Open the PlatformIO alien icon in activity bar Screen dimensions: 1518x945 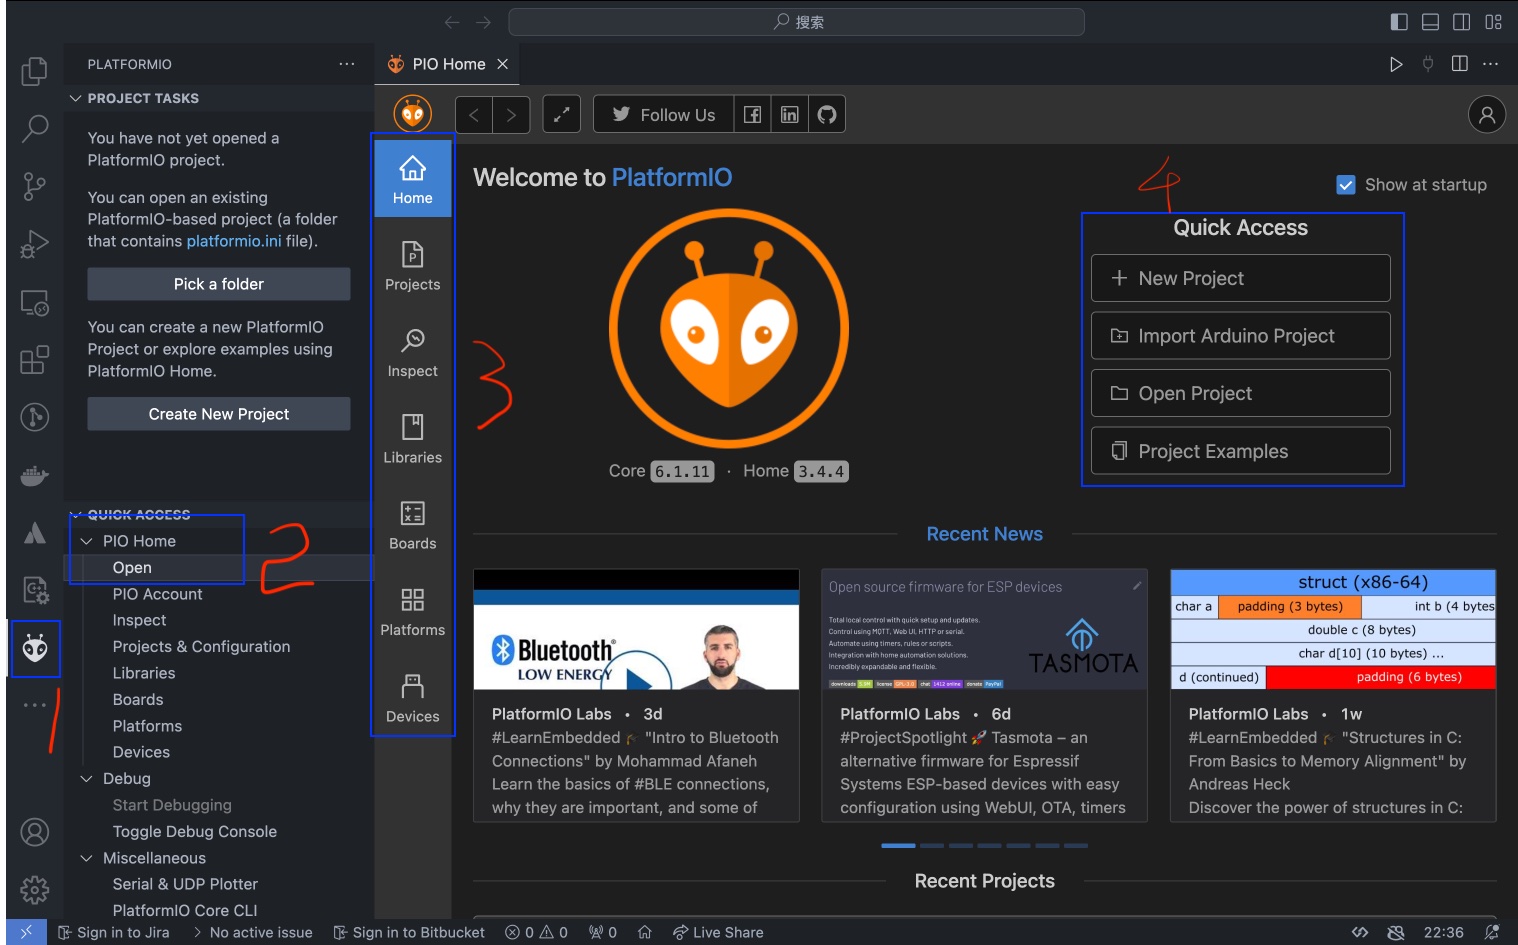pos(35,649)
